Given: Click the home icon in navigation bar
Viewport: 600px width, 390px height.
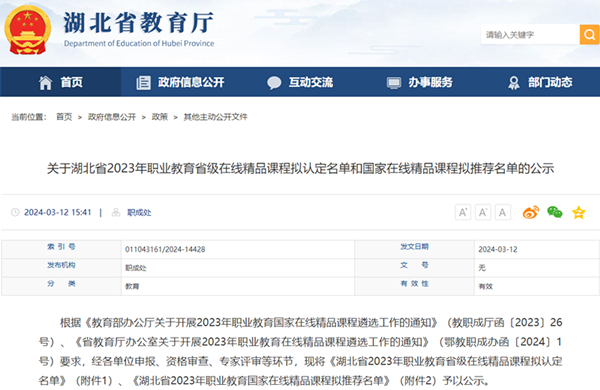Looking at the screenshot, I should tap(46, 82).
